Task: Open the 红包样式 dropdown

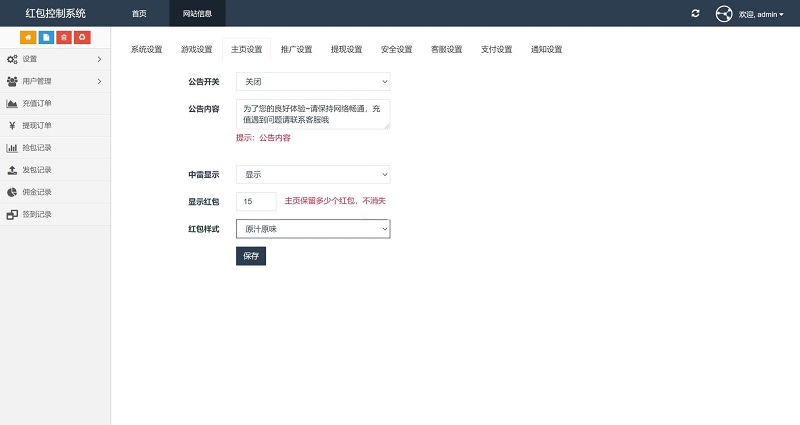Action: pos(313,229)
